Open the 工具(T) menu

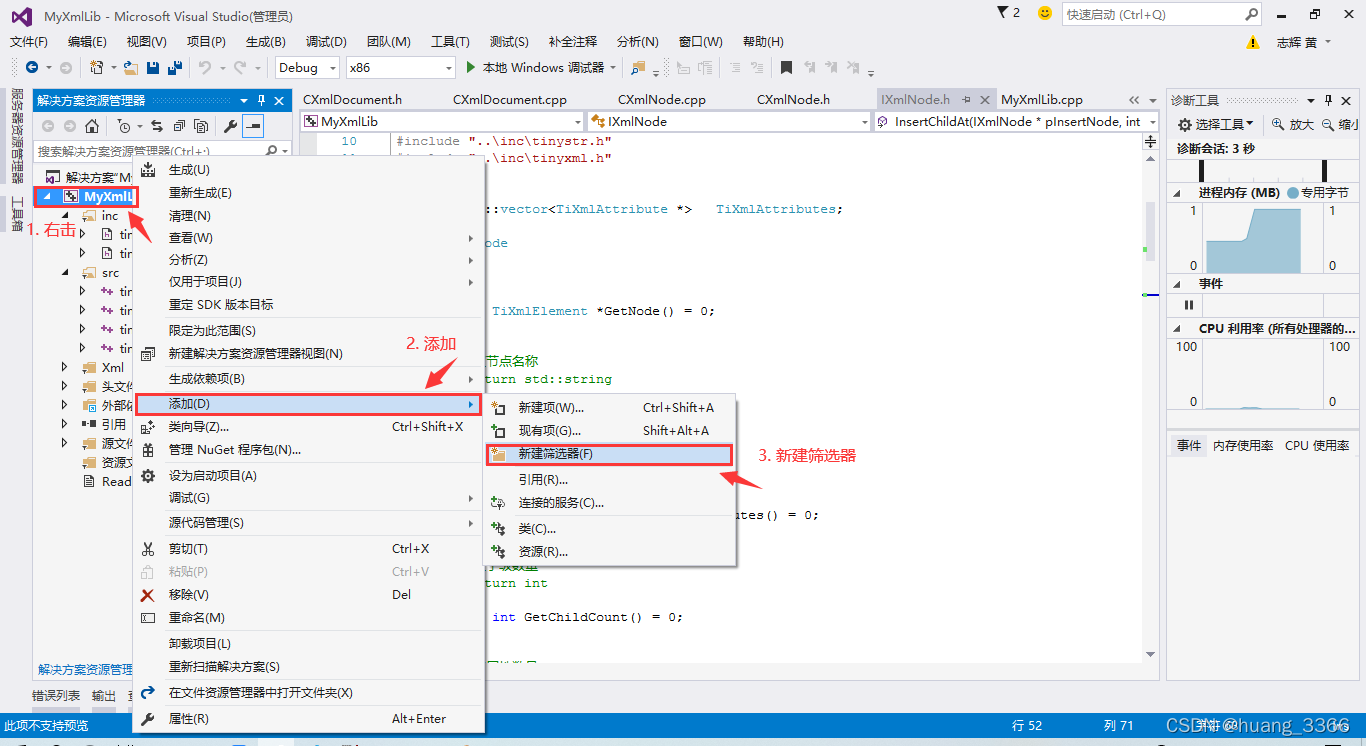450,41
